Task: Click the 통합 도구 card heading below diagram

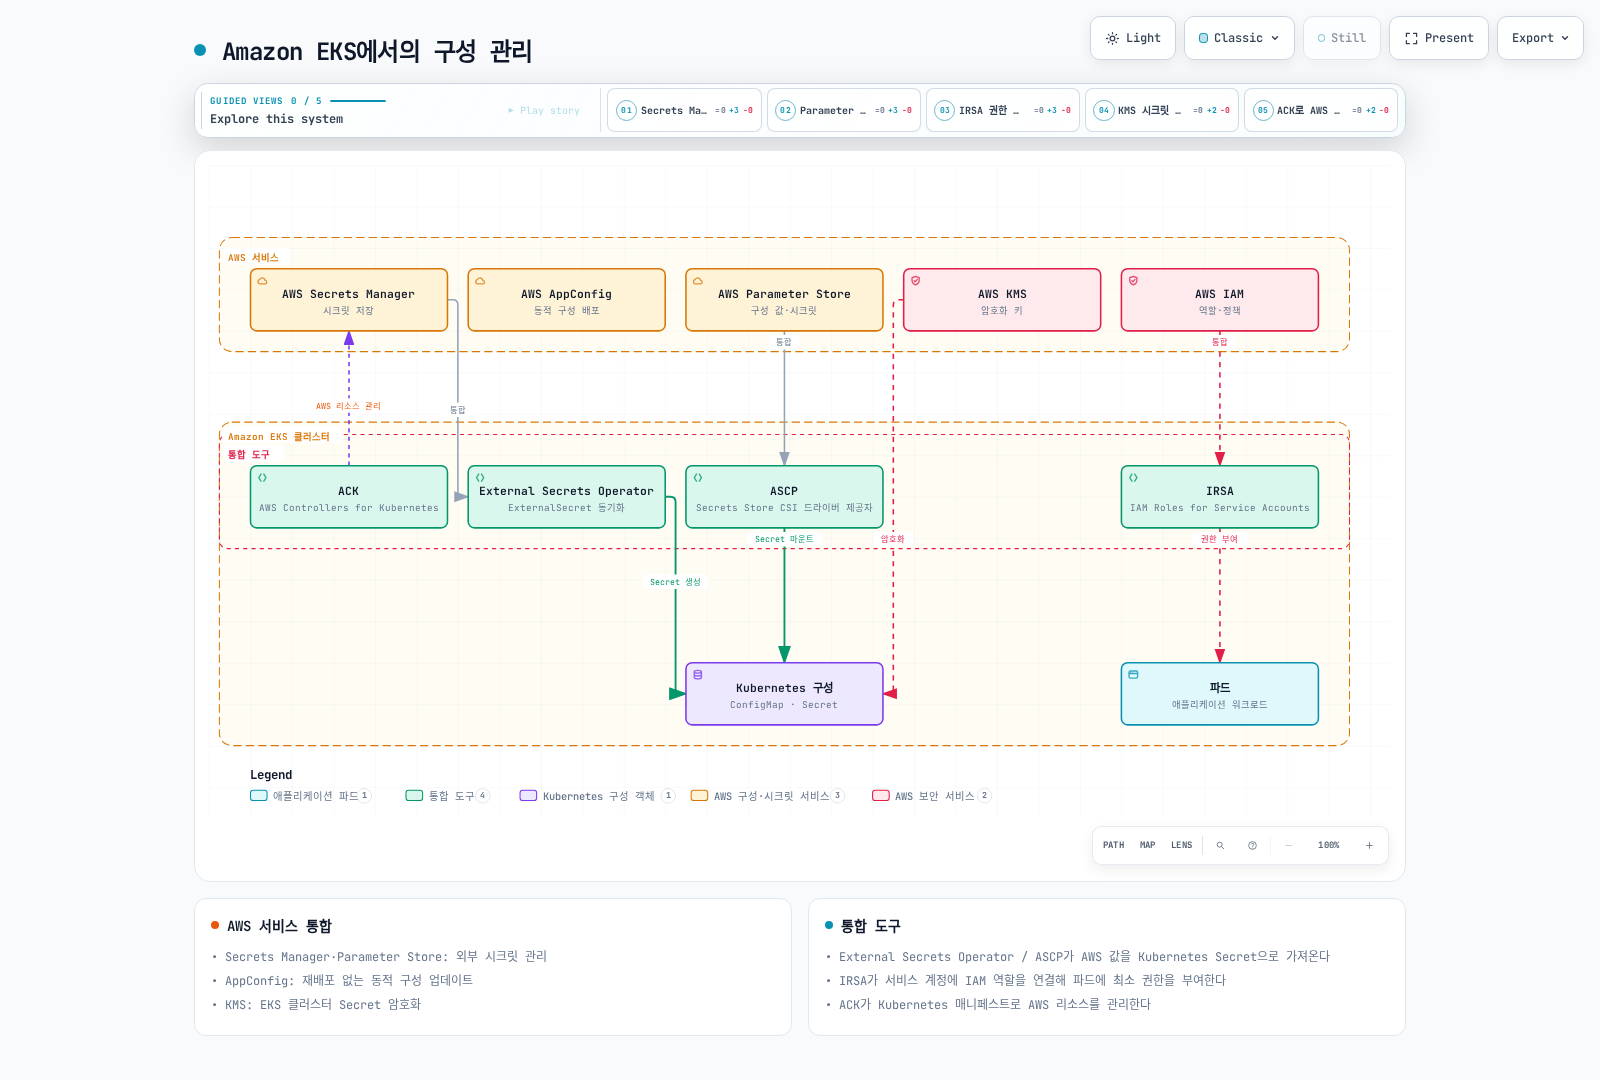Action: [x=871, y=926]
